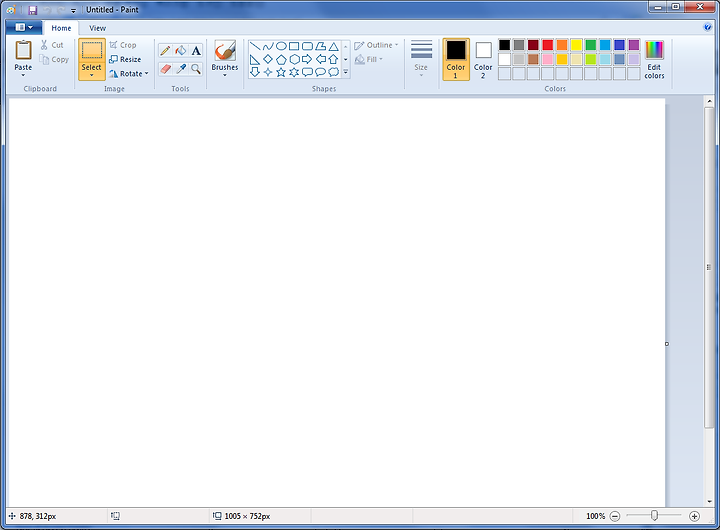Choose the Curve shape
The image size is (720, 530).
[268, 46]
